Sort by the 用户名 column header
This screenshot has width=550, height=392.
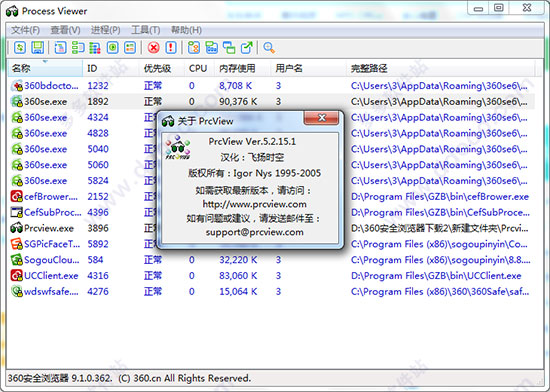(309, 68)
